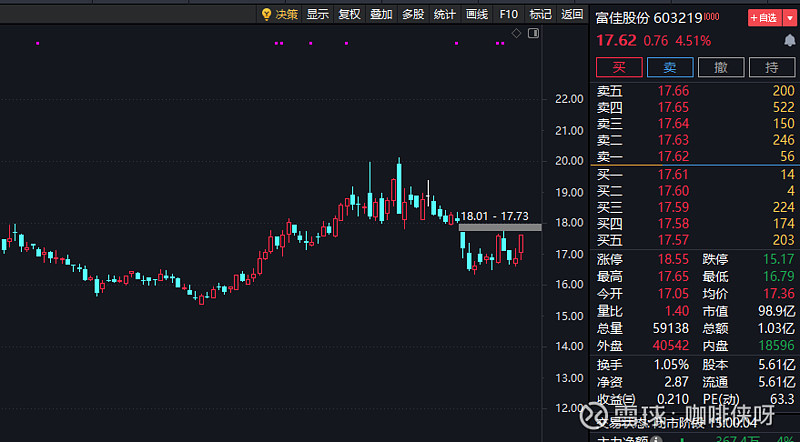Click the diamond icon above the chart

click(516, 33)
